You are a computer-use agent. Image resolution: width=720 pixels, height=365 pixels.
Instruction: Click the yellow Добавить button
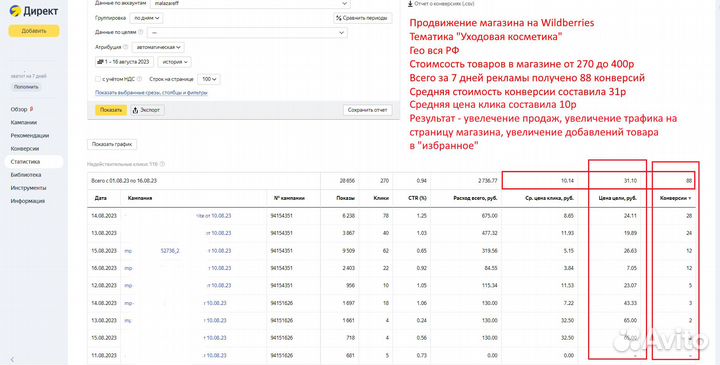34,31
